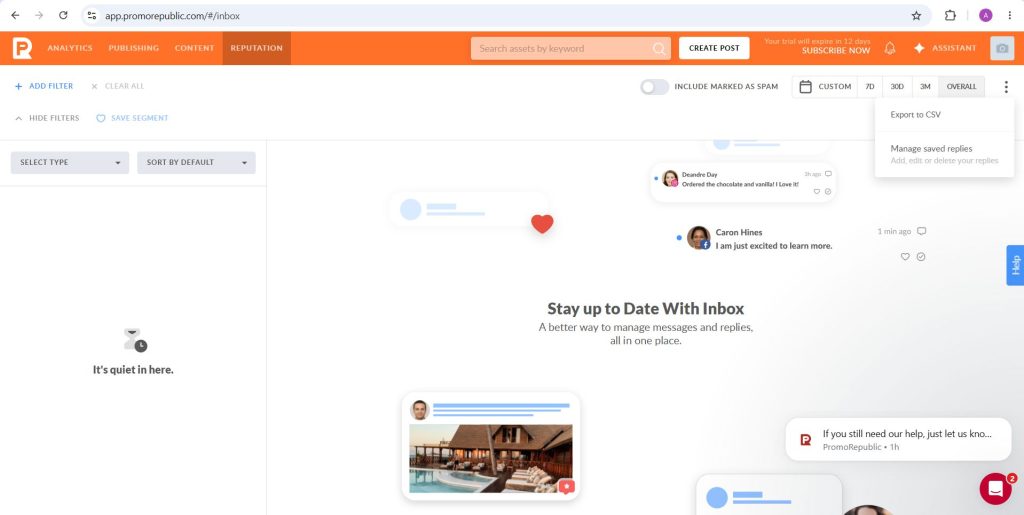The height and width of the screenshot is (515, 1024).
Task: Click the large red heart icon
Action: click(542, 224)
